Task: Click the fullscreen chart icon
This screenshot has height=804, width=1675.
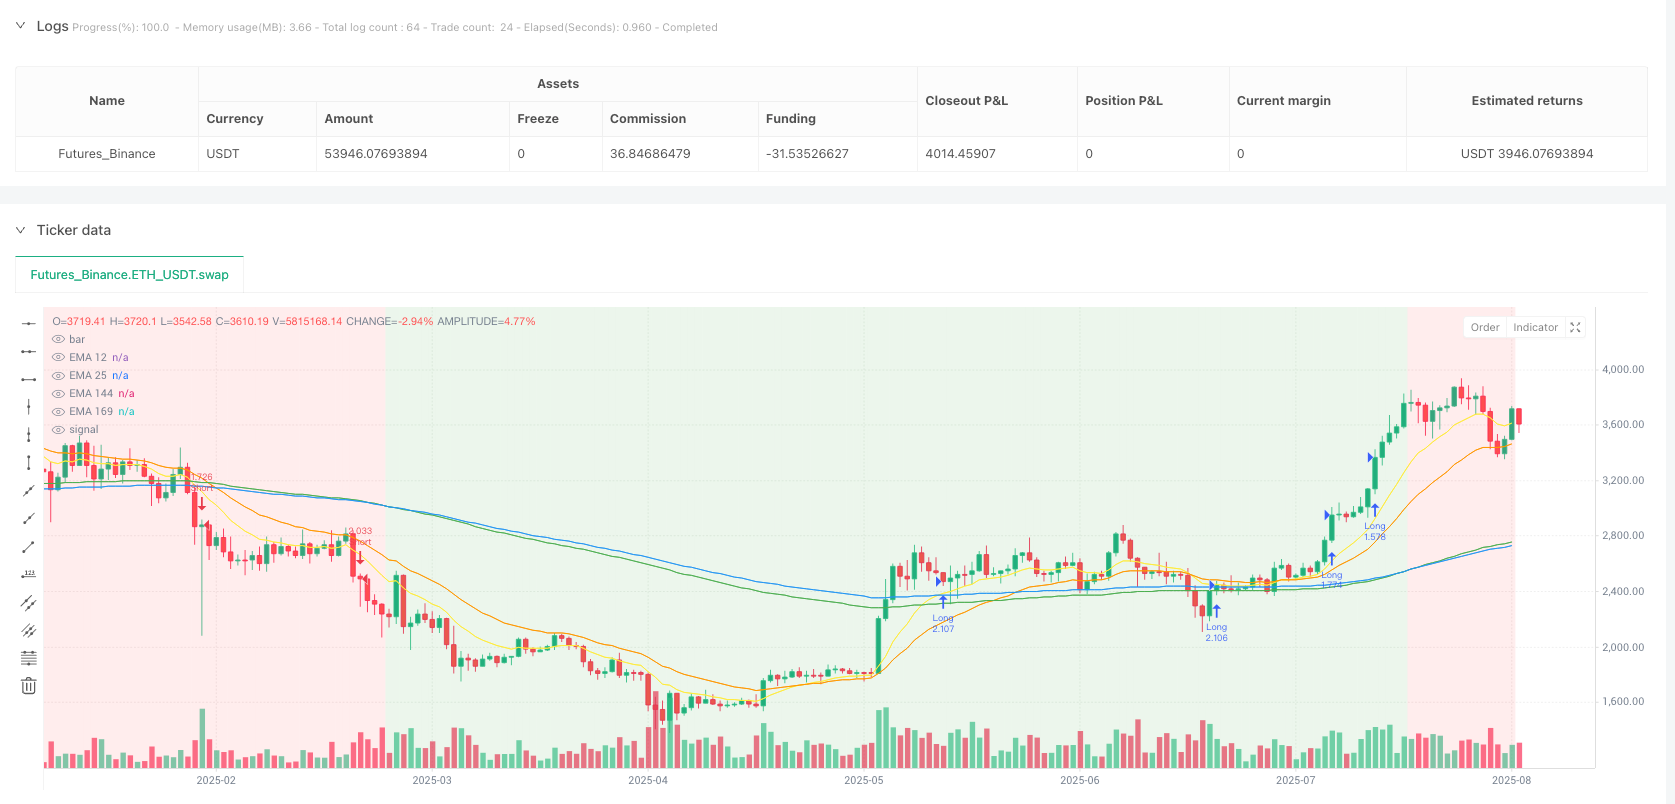Action: 1575,327
